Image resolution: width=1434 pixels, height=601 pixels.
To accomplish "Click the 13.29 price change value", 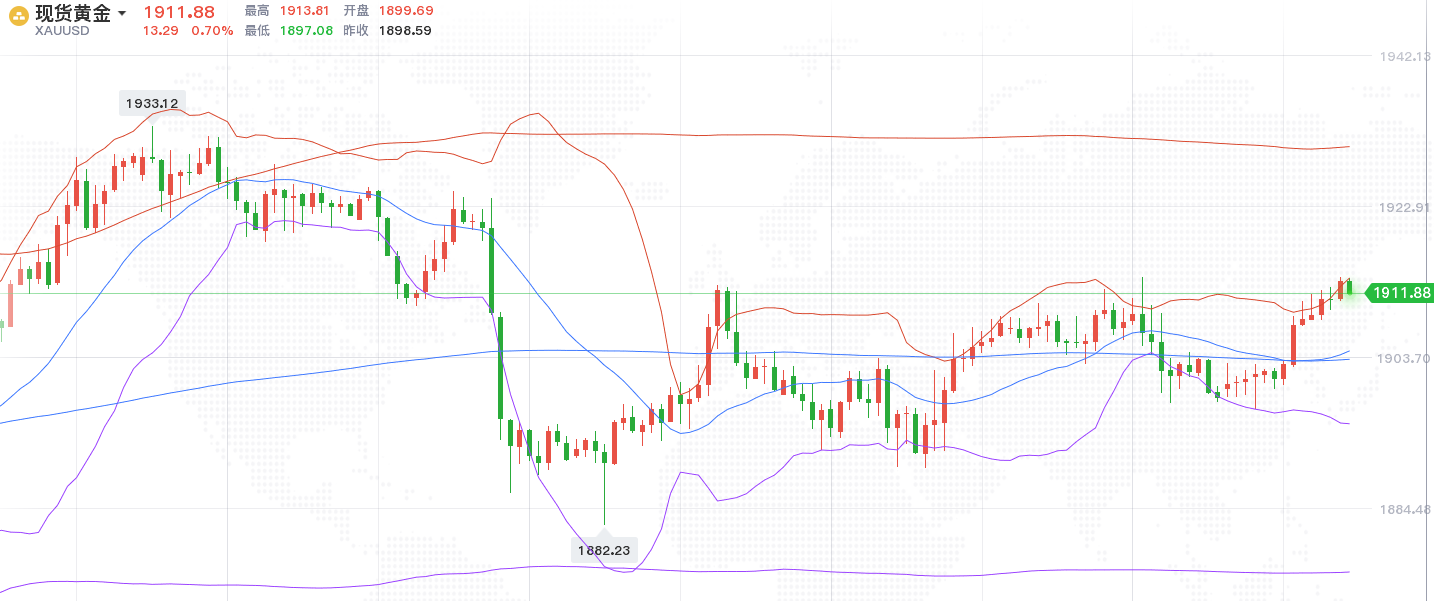I will coord(161,31).
